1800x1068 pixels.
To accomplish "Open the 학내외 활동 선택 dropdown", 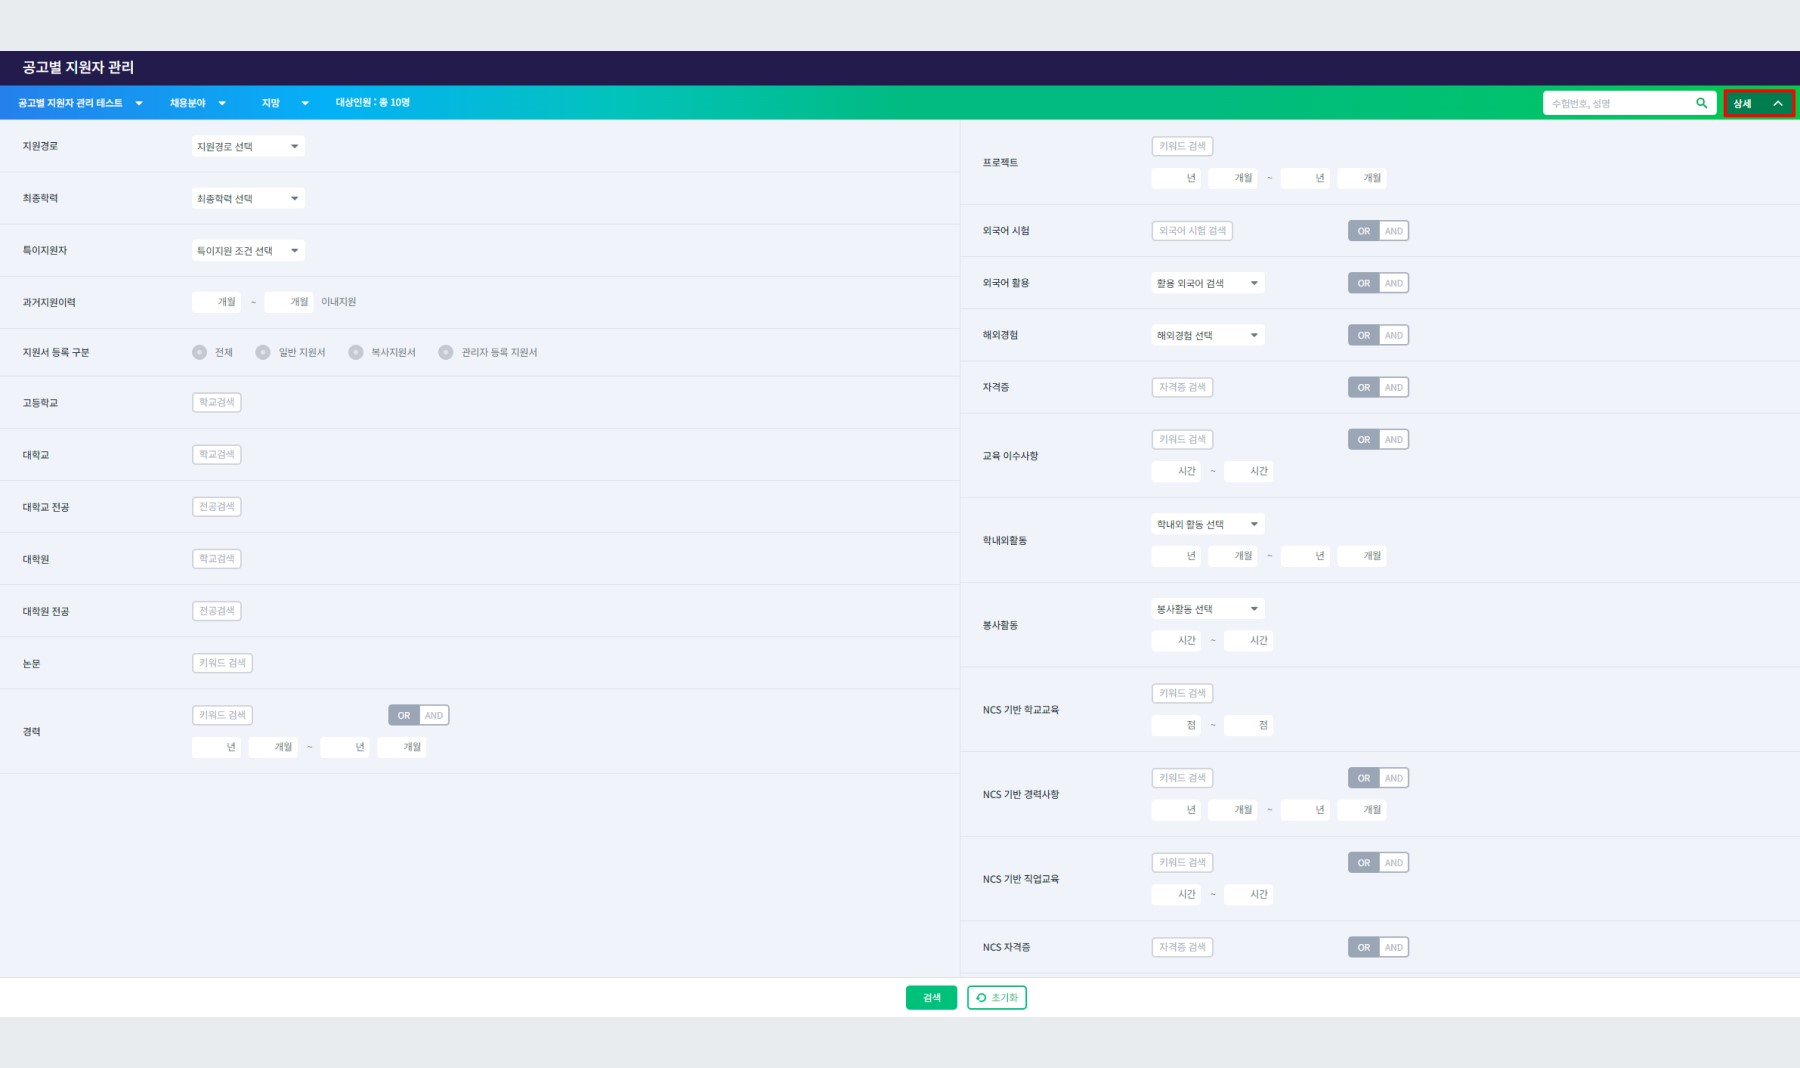I will point(1208,524).
